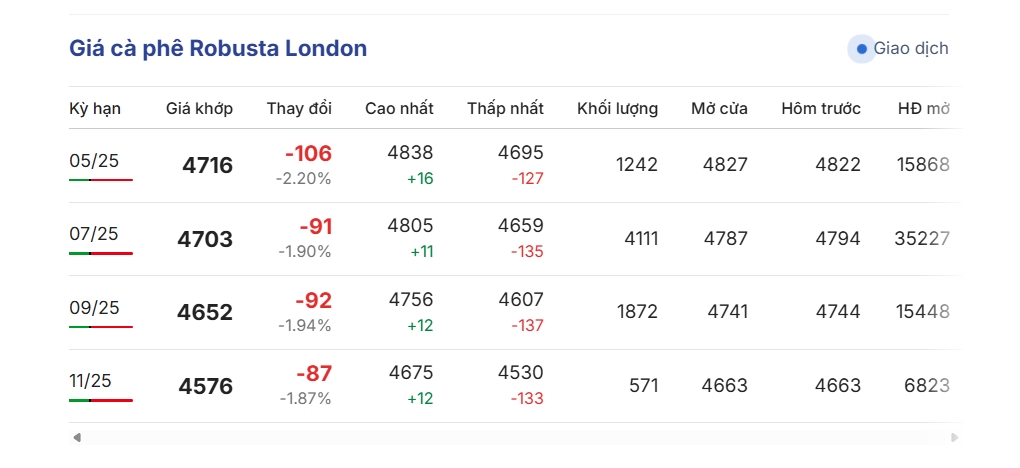Viewport: 1020px width, 468px height.
Task: Select the 11/25 contract term
Action: click(x=90, y=381)
